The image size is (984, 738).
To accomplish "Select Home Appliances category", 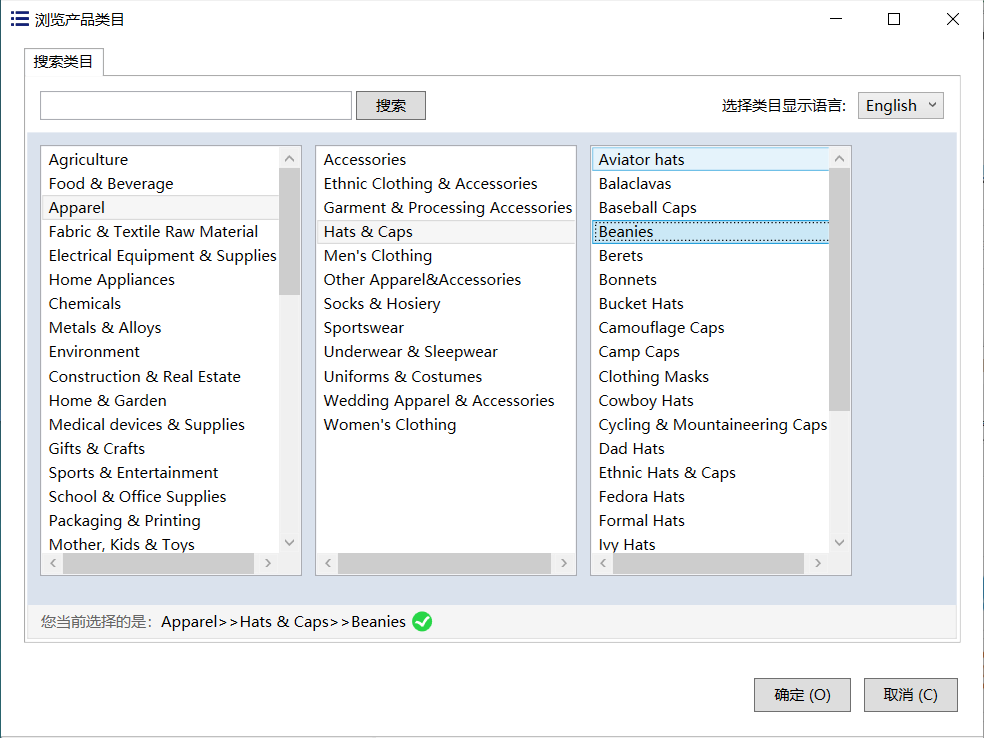I will coord(112,280).
